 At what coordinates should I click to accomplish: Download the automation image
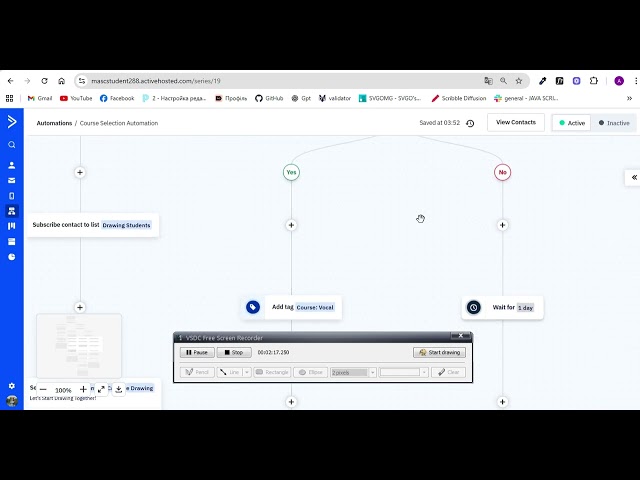click(x=119, y=389)
